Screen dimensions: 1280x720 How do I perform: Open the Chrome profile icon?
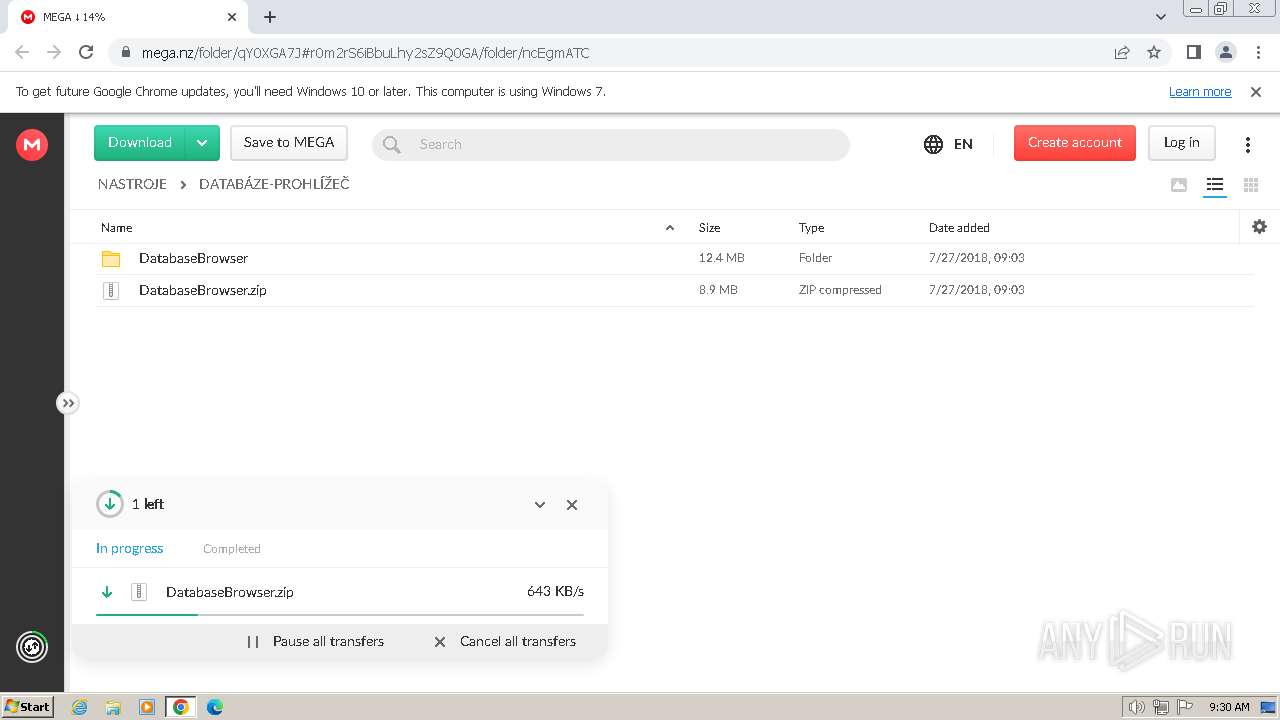pyautogui.click(x=1225, y=52)
